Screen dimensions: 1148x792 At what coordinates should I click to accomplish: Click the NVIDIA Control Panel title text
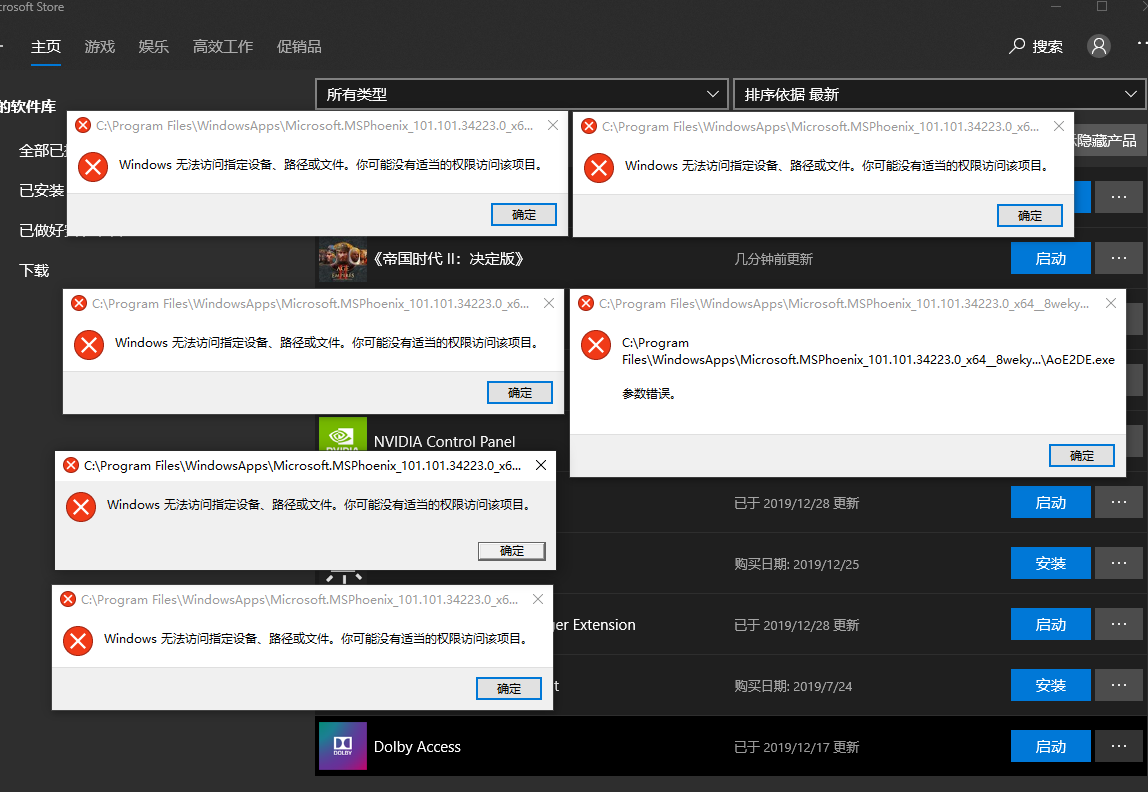pos(444,441)
